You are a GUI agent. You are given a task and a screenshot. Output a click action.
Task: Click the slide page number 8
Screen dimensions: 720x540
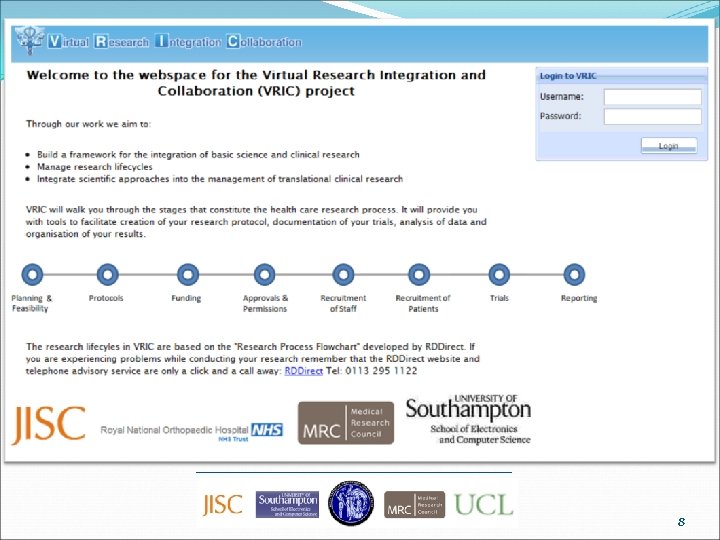pos(681,522)
